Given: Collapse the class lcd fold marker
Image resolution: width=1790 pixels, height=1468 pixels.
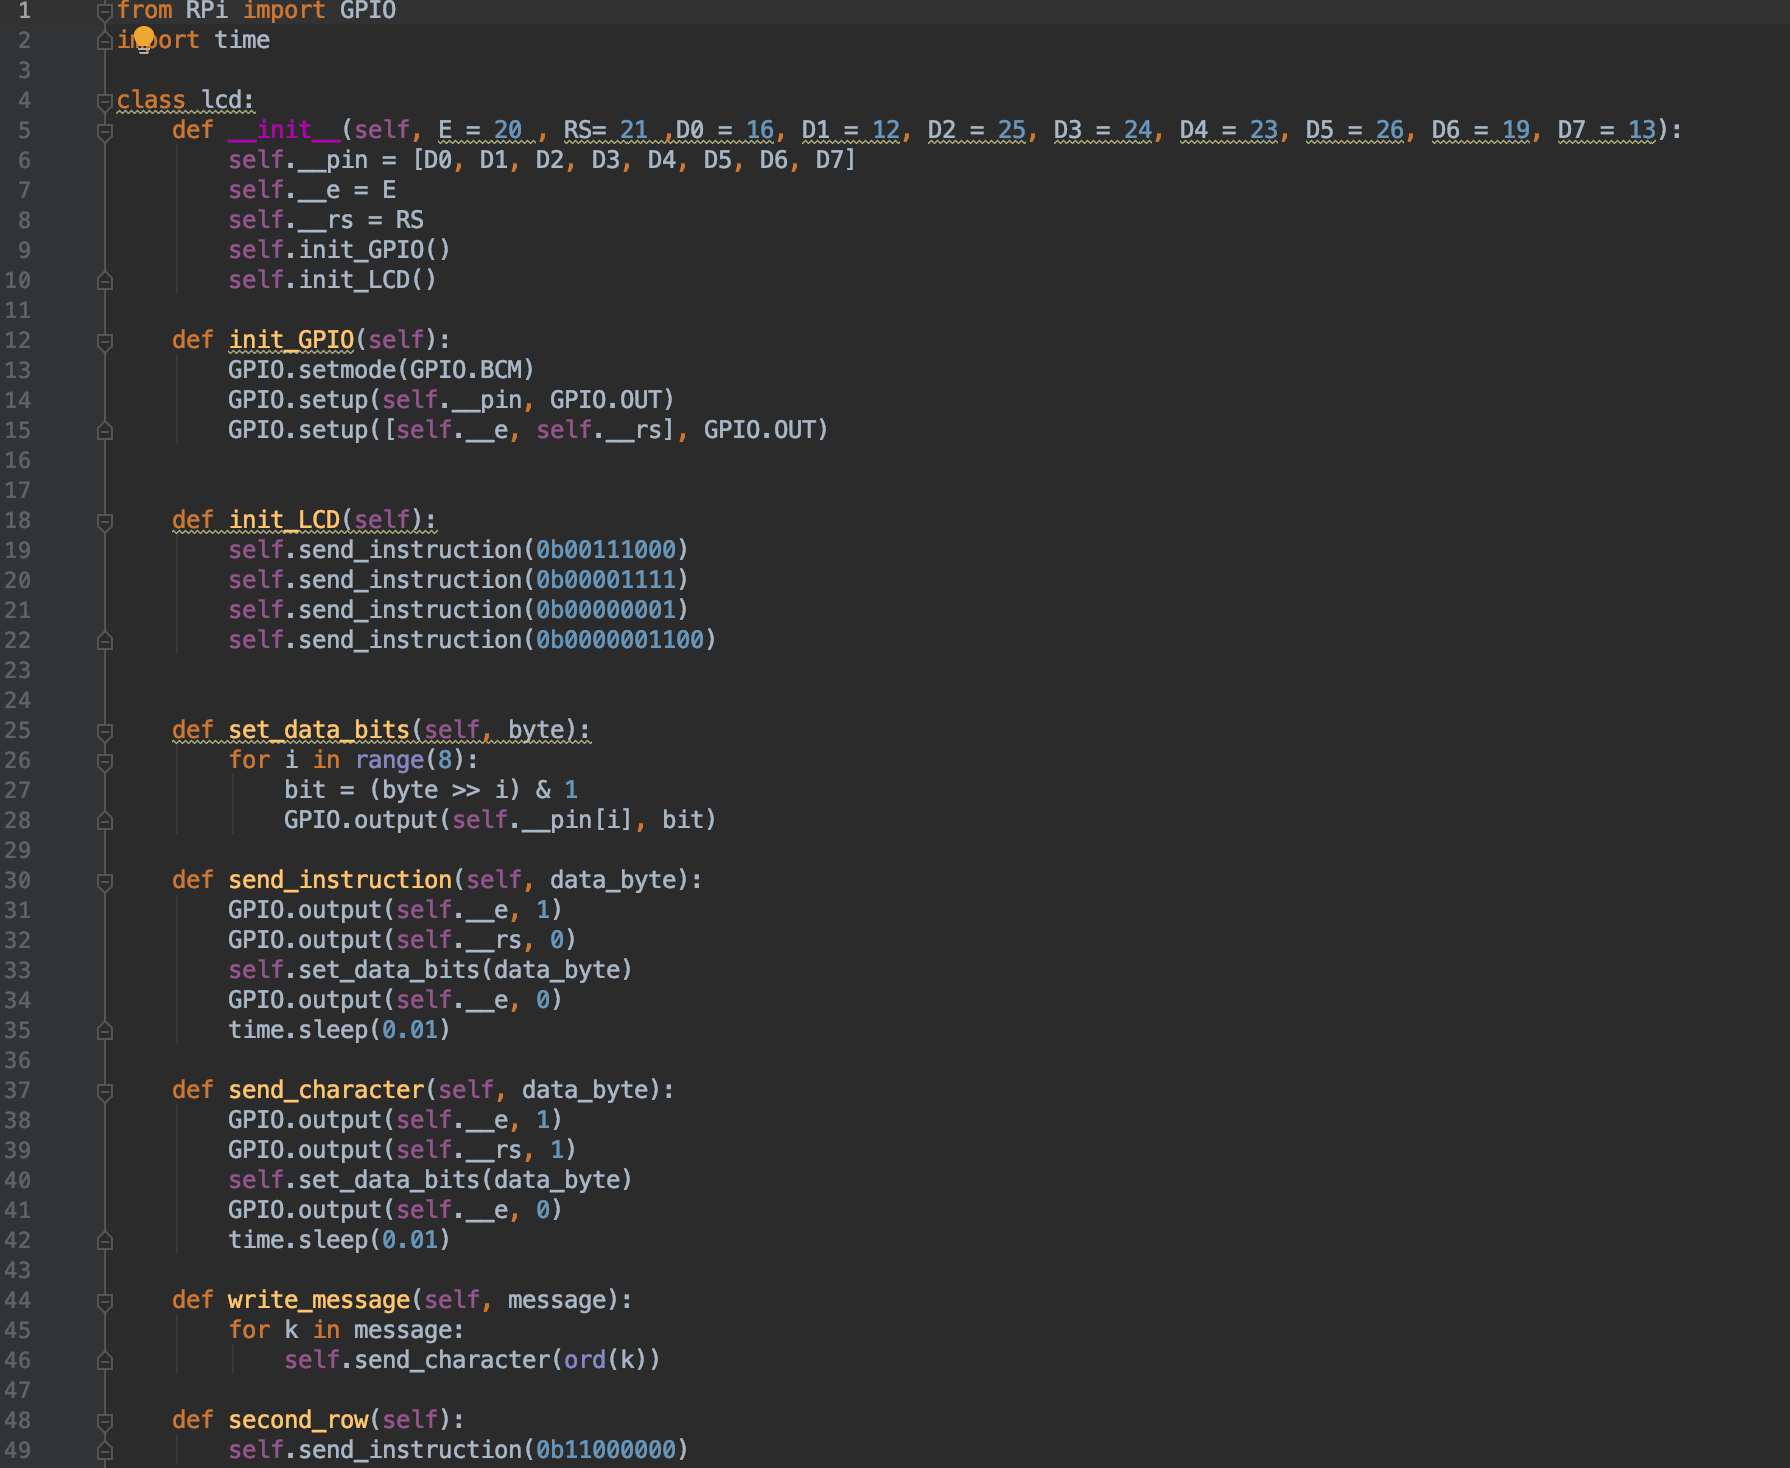Looking at the screenshot, I should click(104, 101).
